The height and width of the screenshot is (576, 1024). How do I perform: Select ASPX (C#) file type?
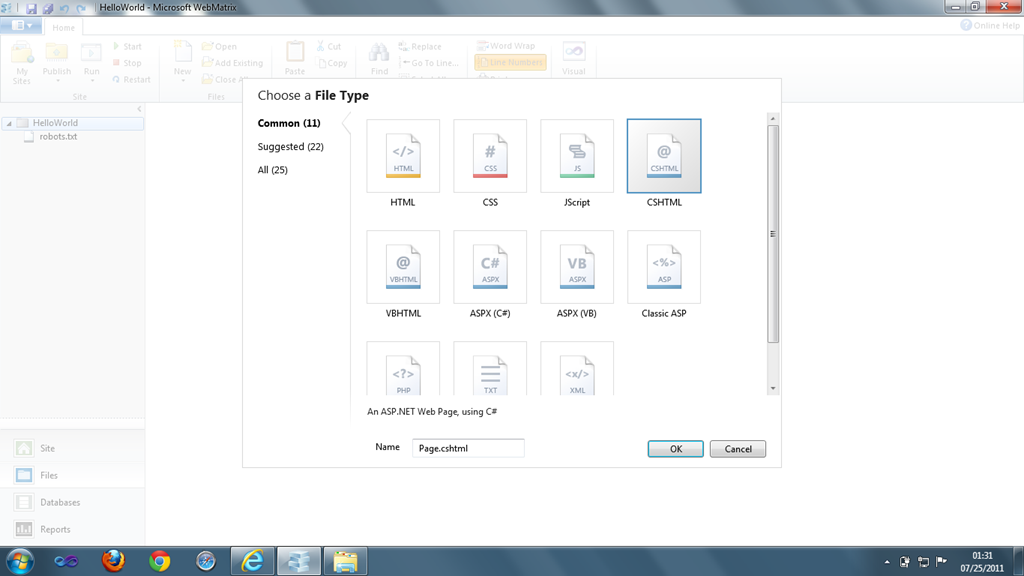(490, 267)
